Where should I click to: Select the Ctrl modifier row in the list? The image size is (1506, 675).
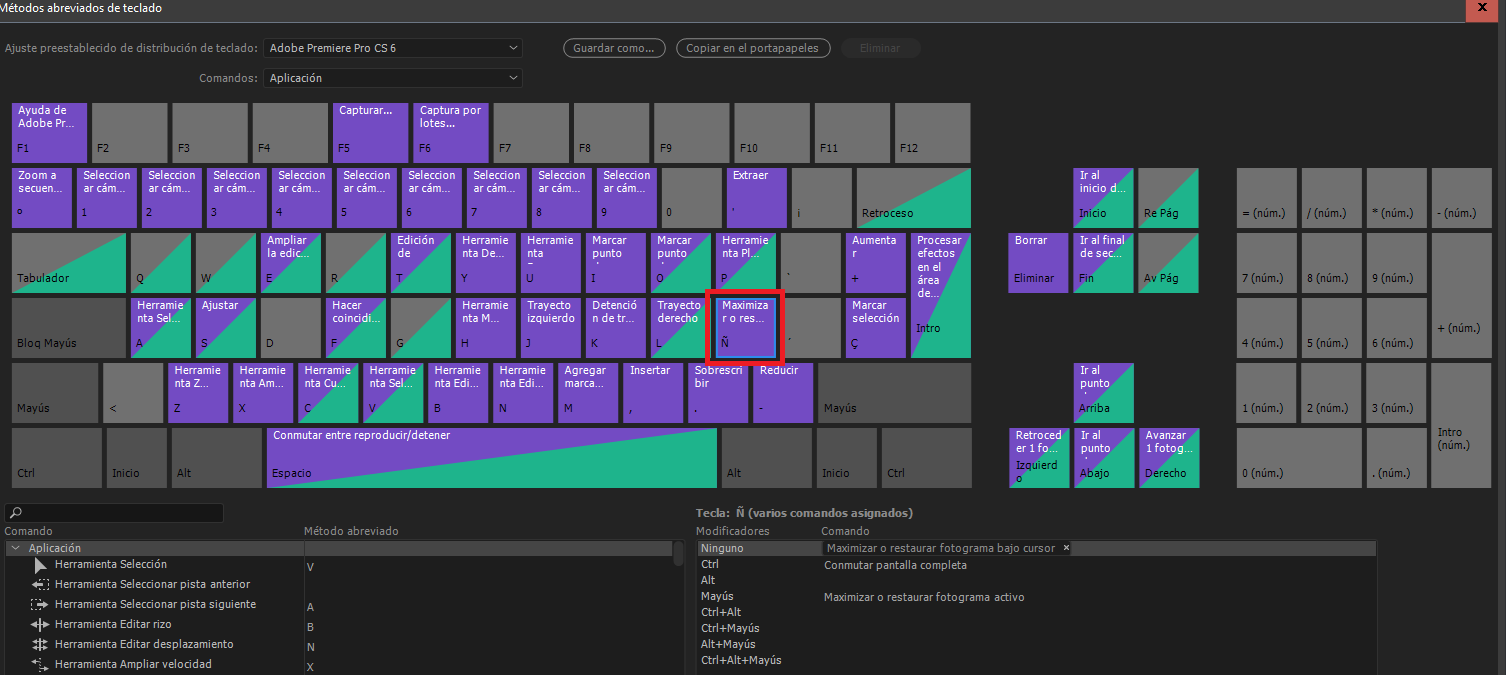pyautogui.click(x=1036, y=564)
